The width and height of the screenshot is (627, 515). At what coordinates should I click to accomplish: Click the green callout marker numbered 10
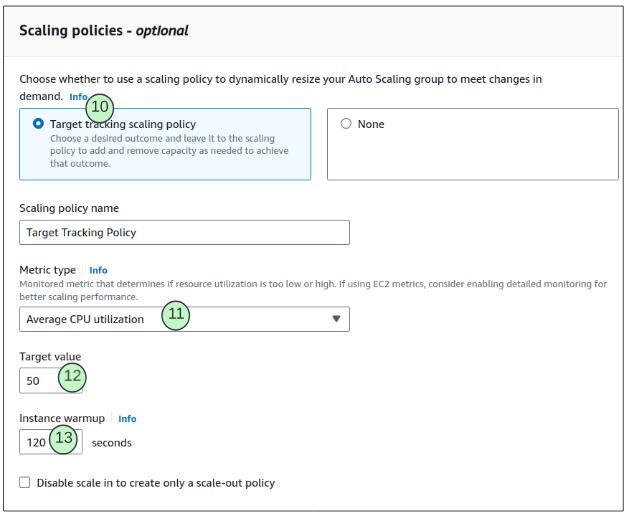pos(100,108)
